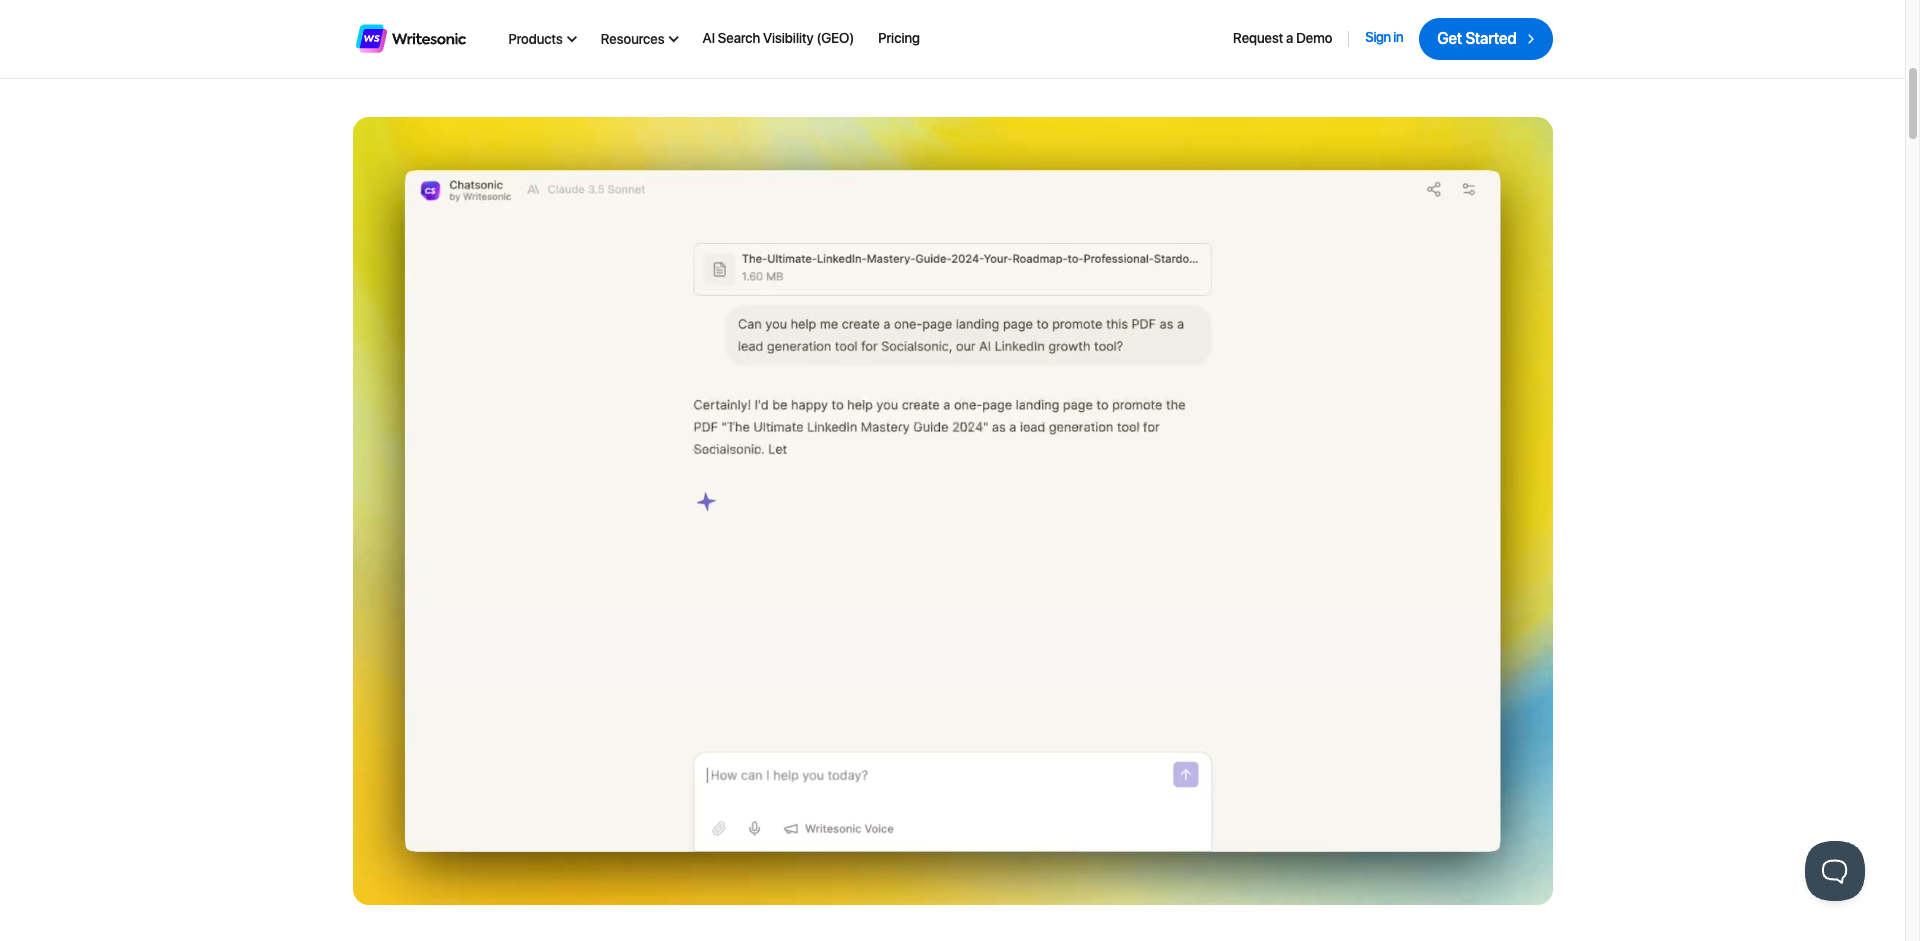This screenshot has width=1920, height=941.
Task: Expand the Resources dropdown menu
Action: 639,39
